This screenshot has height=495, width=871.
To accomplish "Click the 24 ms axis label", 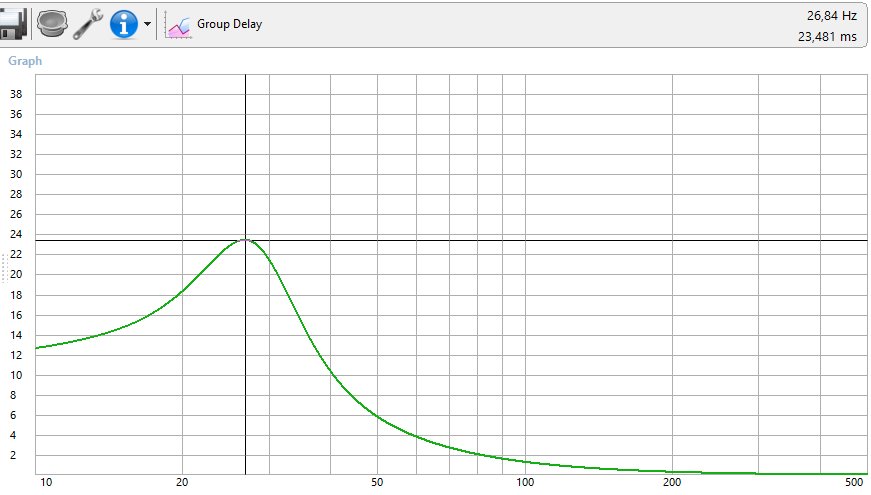I will [16, 234].
